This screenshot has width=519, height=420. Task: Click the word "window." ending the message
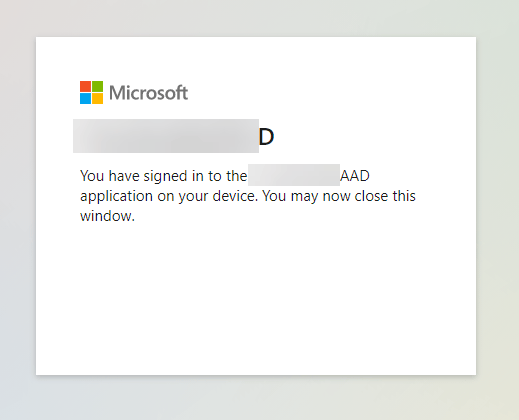tap(107, 216)
